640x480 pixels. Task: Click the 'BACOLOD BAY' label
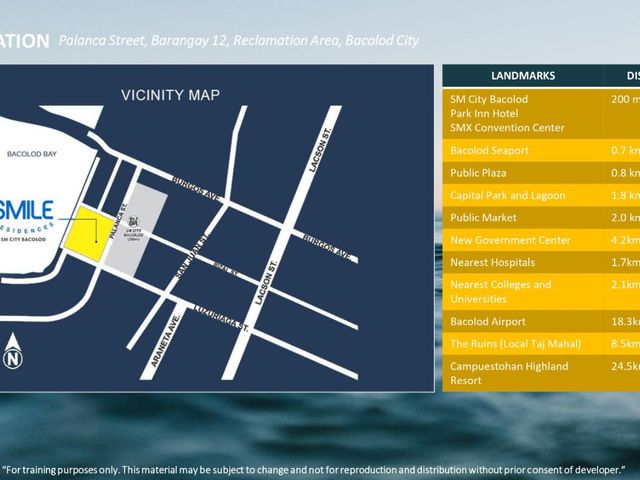(32, 154)
